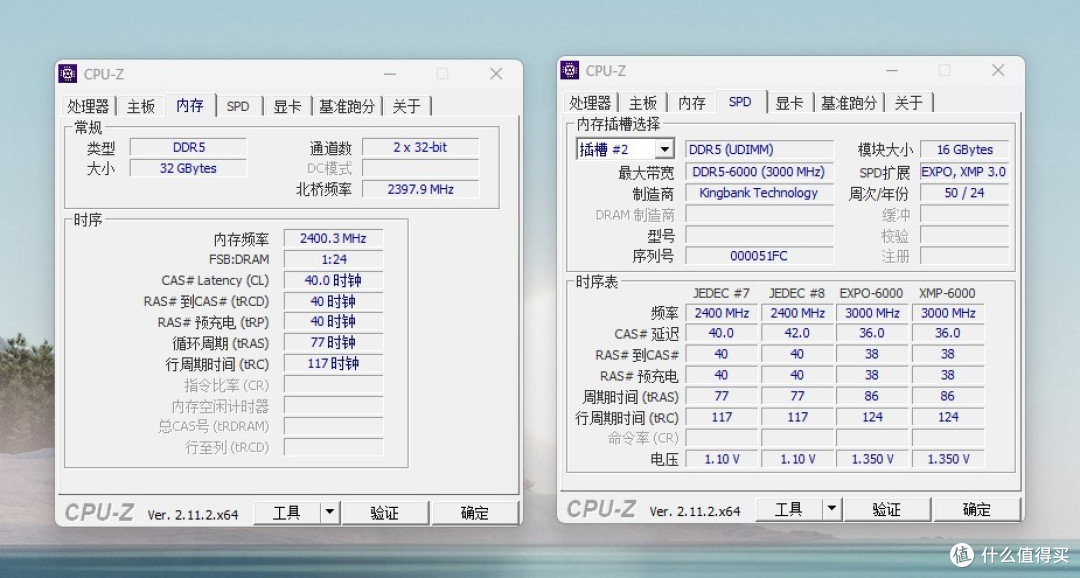Viewport: 1080px width, 578px height.
Task: Click the JEDEC #8 column header
Action: tap(797, 293)
